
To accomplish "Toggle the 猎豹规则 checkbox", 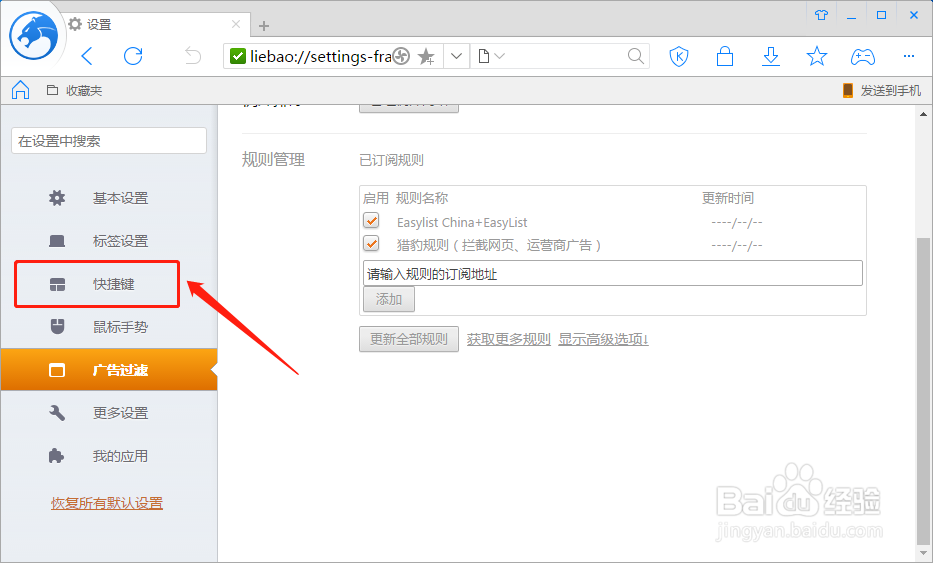I will (x=371, y=243).
